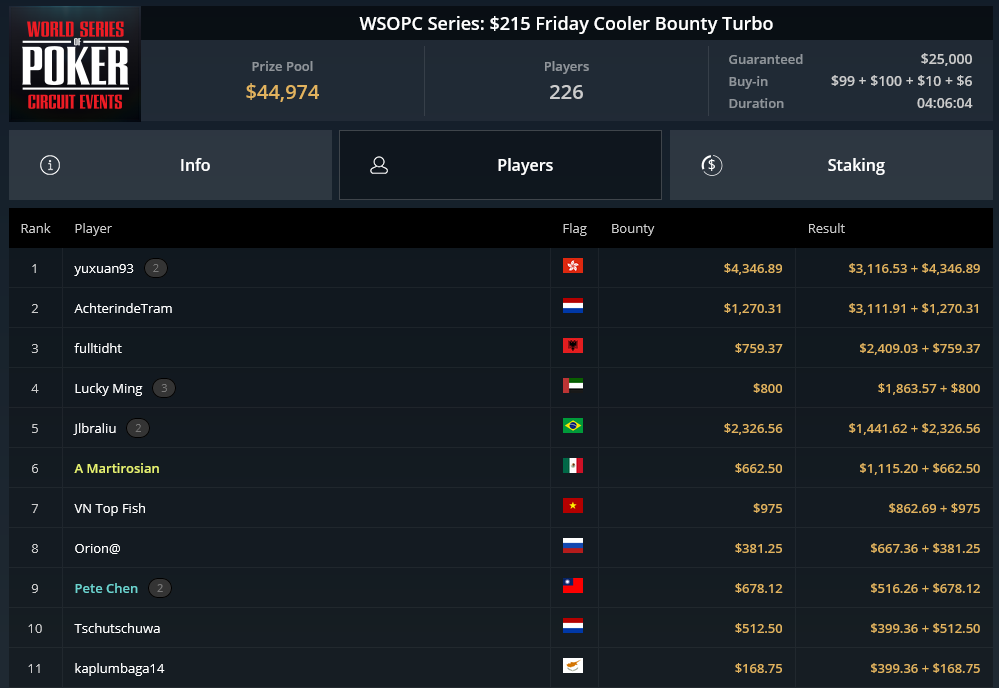The image size is (999, 688).
Task: Click the Mexico flag for A Martirosian
Action: pyautogui.click(x=573, y=466)
